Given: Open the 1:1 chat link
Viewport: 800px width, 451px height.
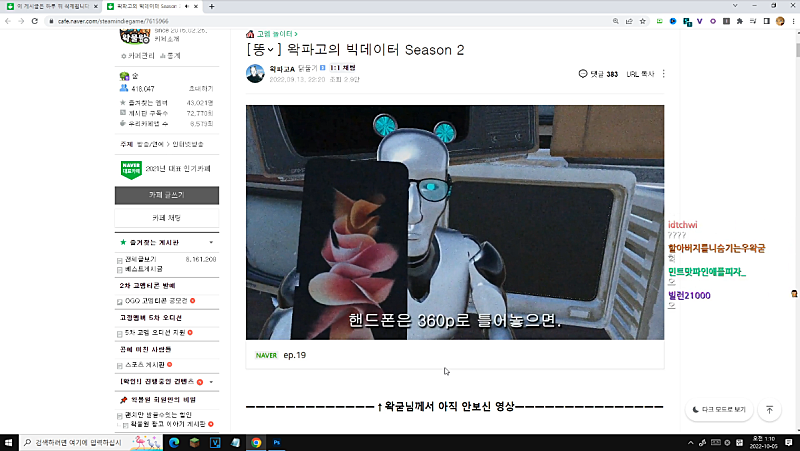Looking at the screenshot, I should click(342, 68).
